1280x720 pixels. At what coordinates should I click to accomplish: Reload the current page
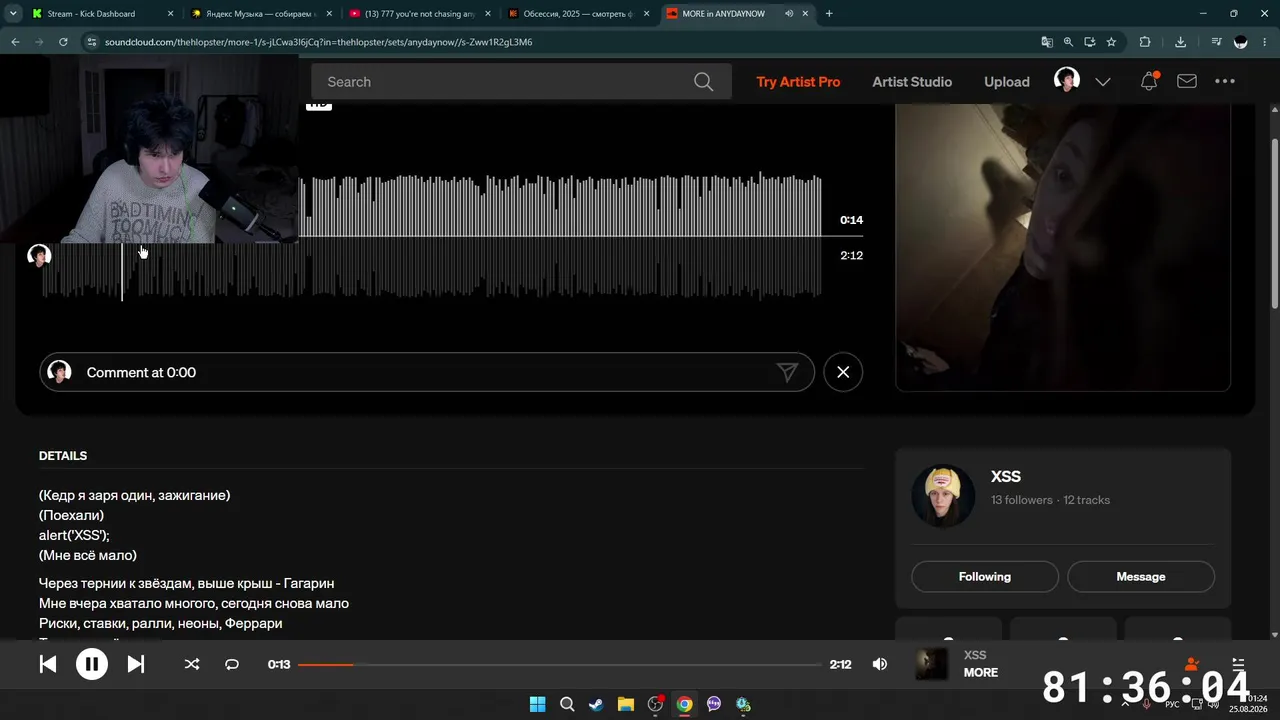[63, 42]
